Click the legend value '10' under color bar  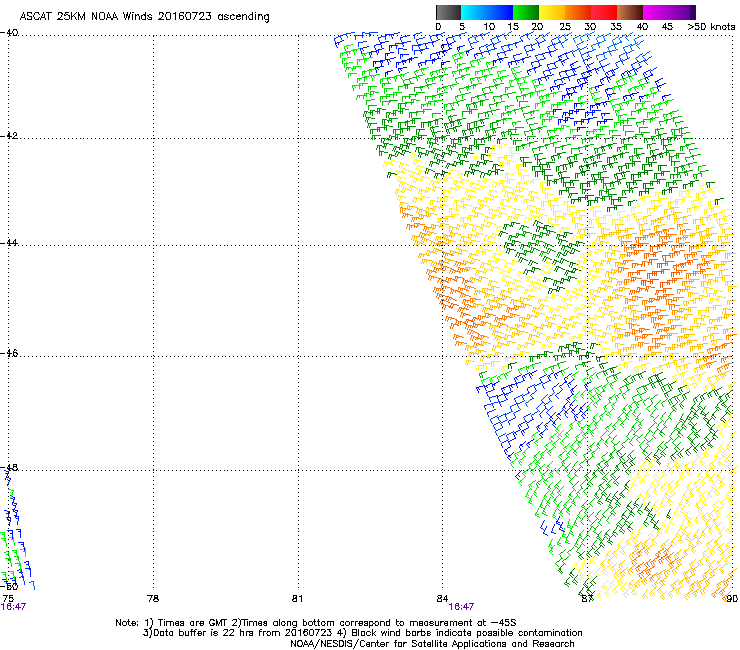pyautogui.click(x=489, y=27)
